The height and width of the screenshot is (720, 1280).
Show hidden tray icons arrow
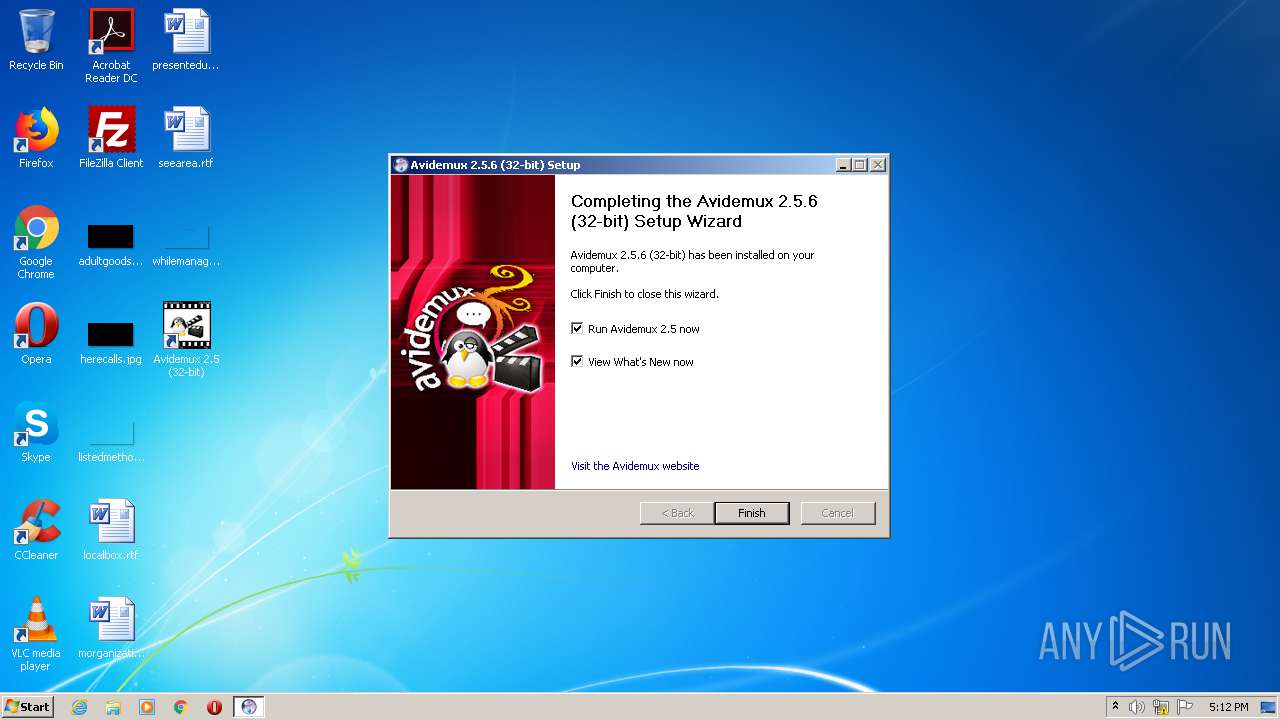(1115, 707)
